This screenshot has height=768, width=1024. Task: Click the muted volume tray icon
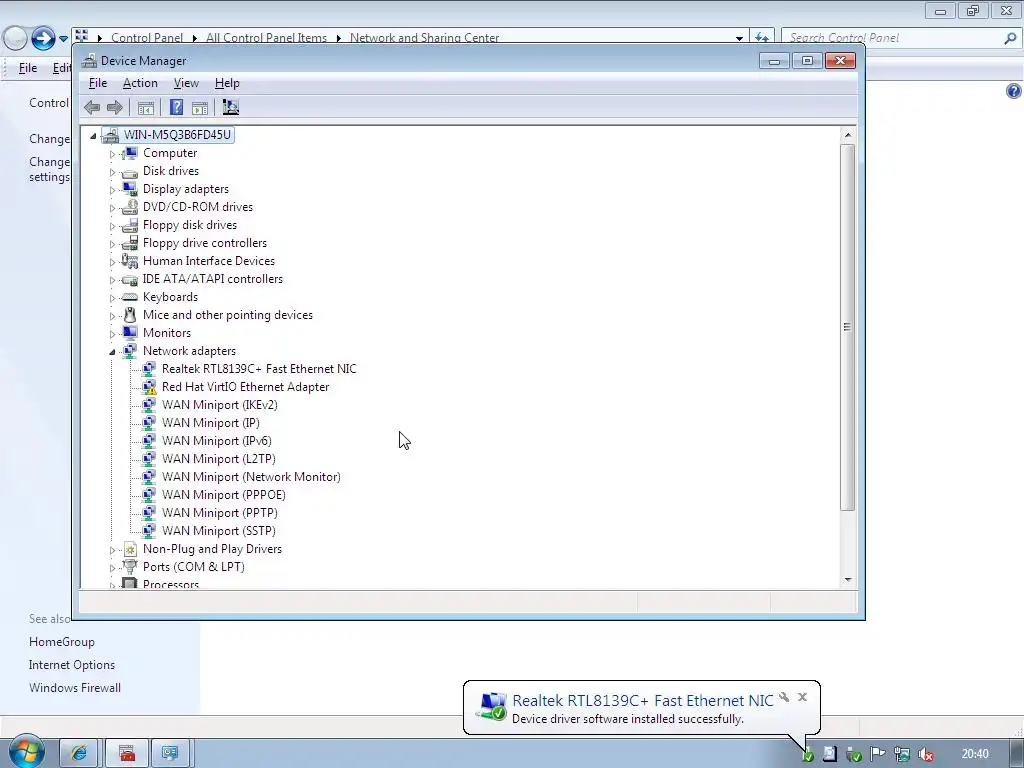coord(925,754)
